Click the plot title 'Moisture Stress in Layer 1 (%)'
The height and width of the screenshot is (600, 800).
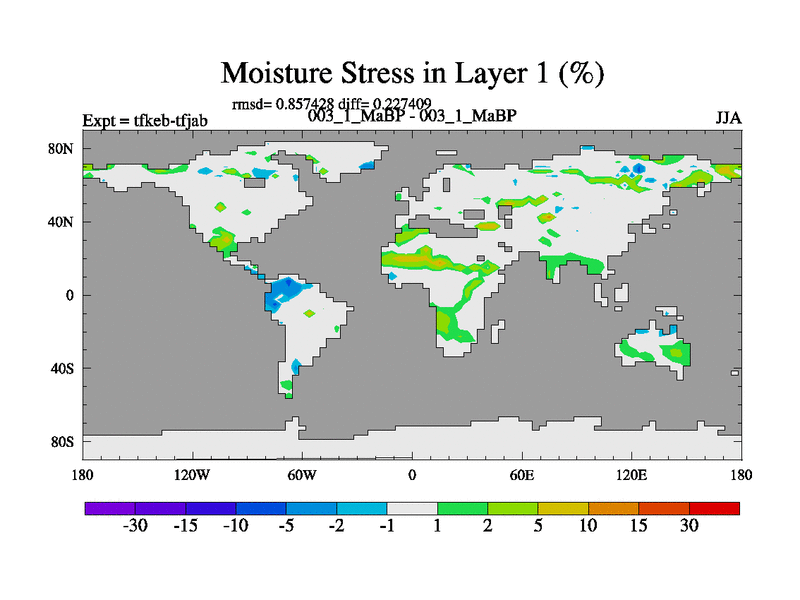tap(412, 73)
